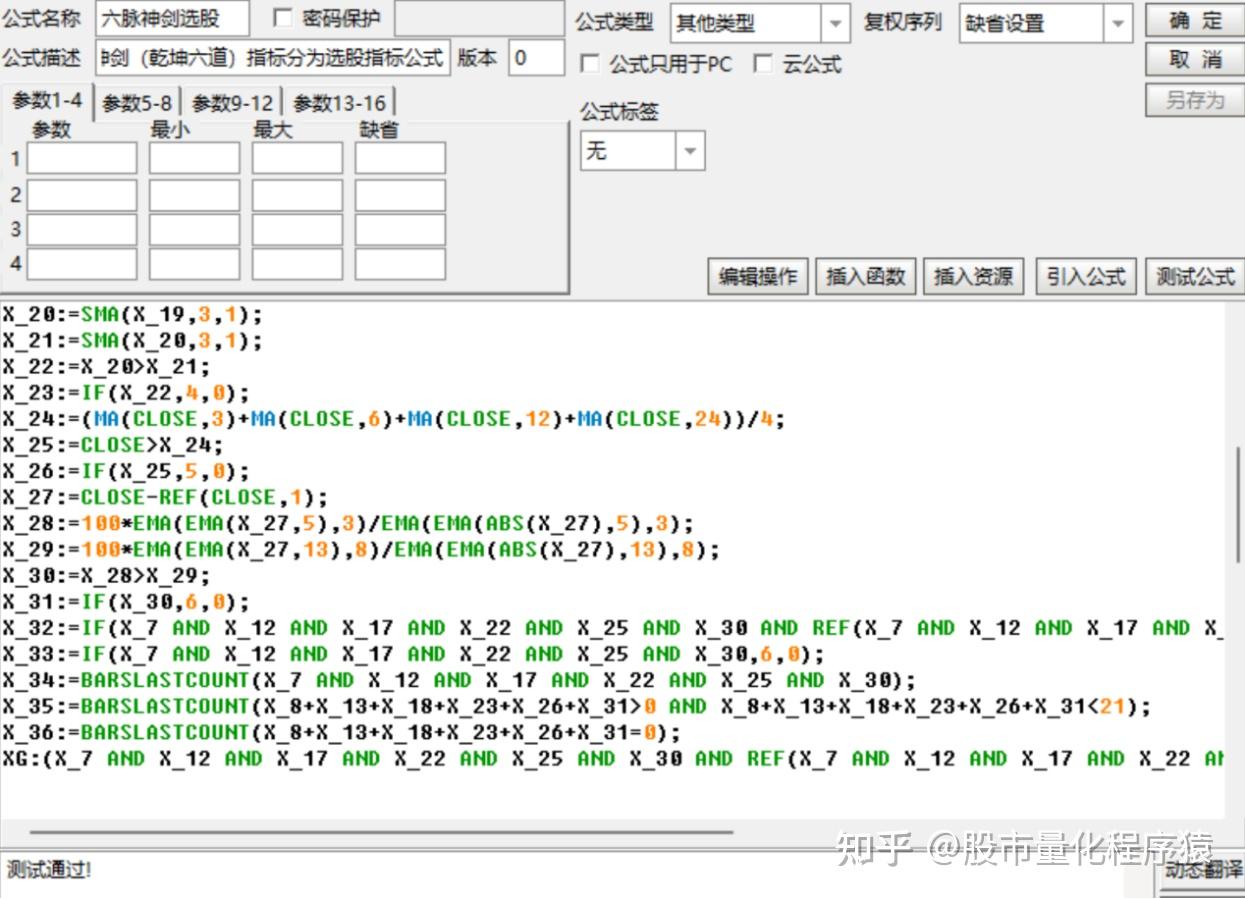Click parameter 2 name field
The image size is (1245, 899).
point(81,195)
